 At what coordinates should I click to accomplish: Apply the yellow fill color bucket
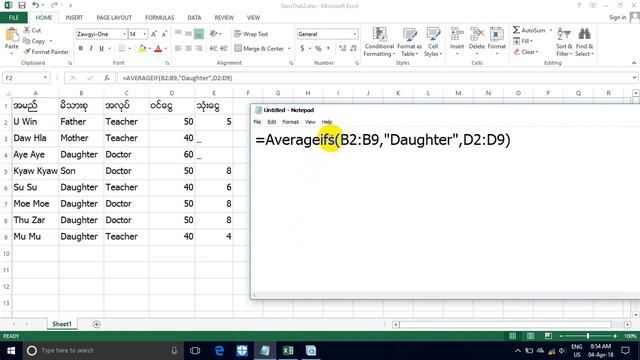pos(142,49)
